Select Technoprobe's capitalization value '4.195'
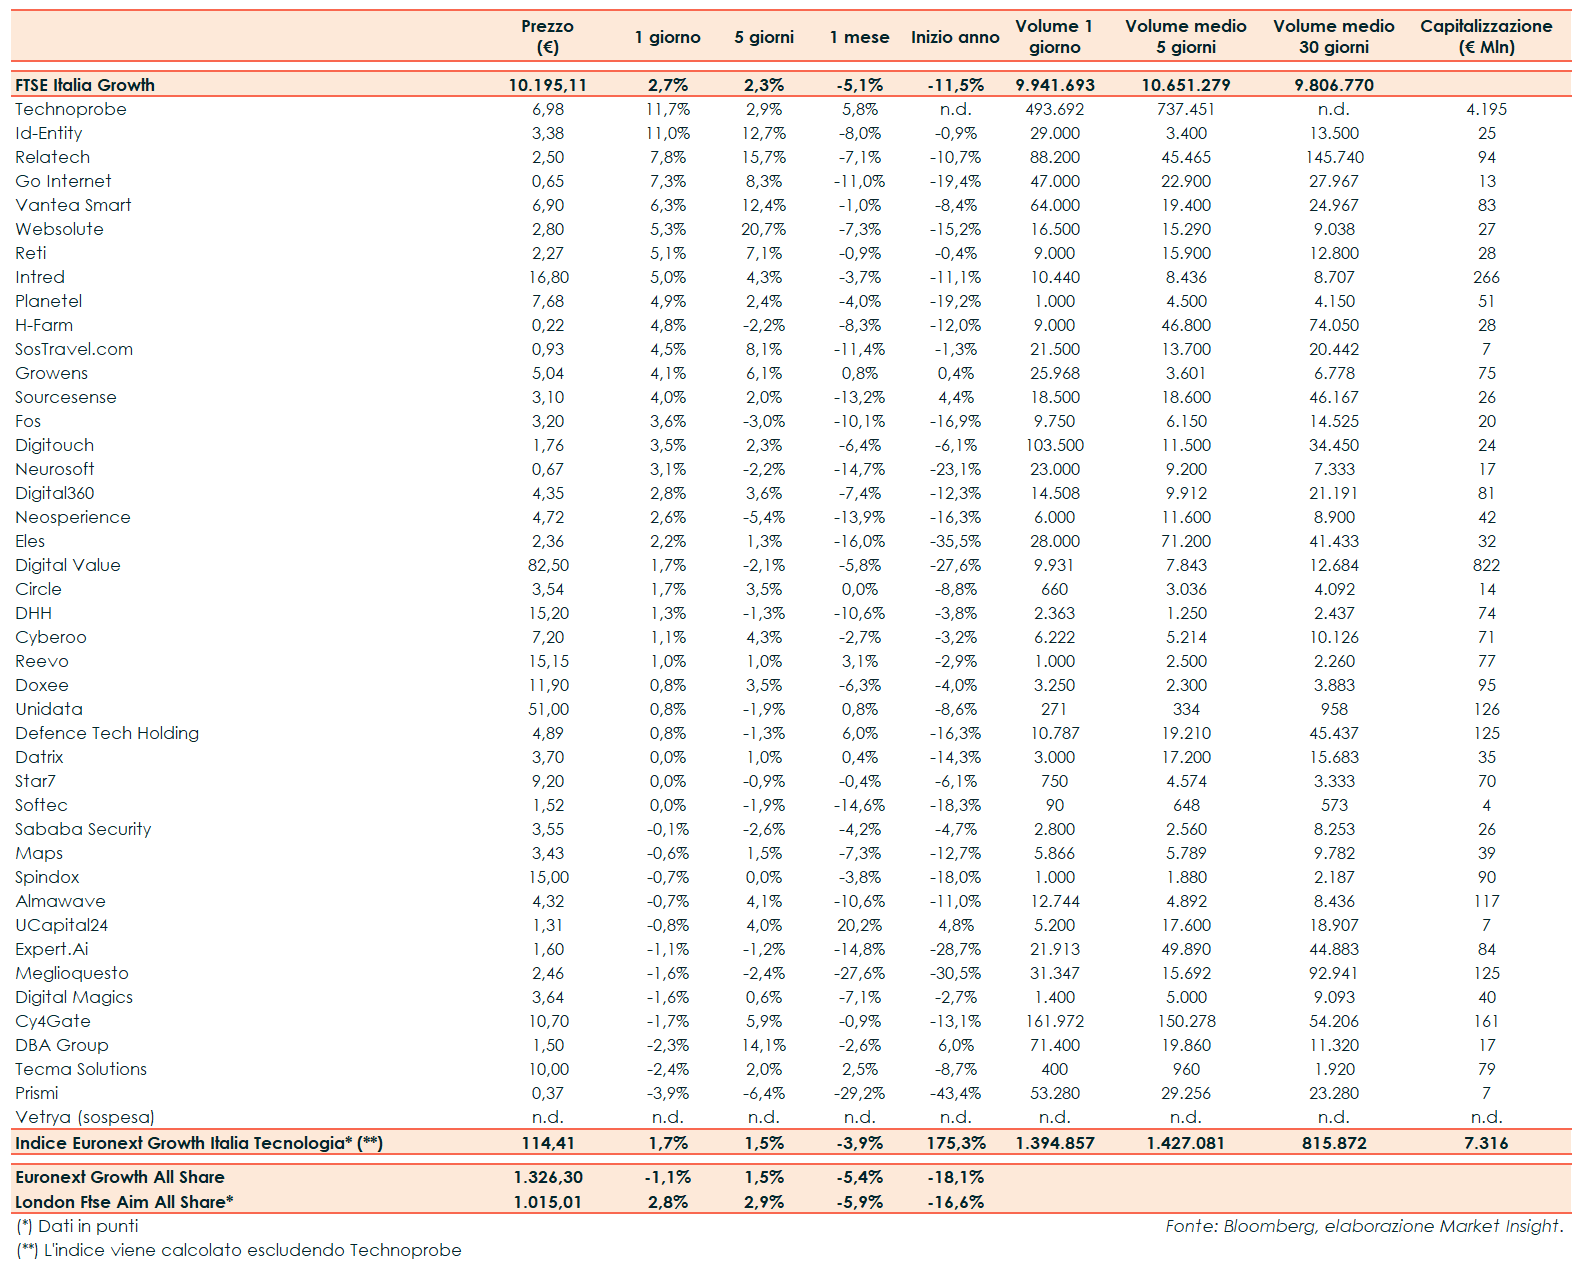 click(x=1486, y=109)
